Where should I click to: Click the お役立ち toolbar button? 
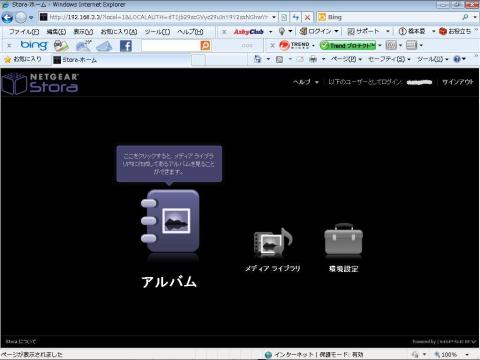click(x=455, y=31)
